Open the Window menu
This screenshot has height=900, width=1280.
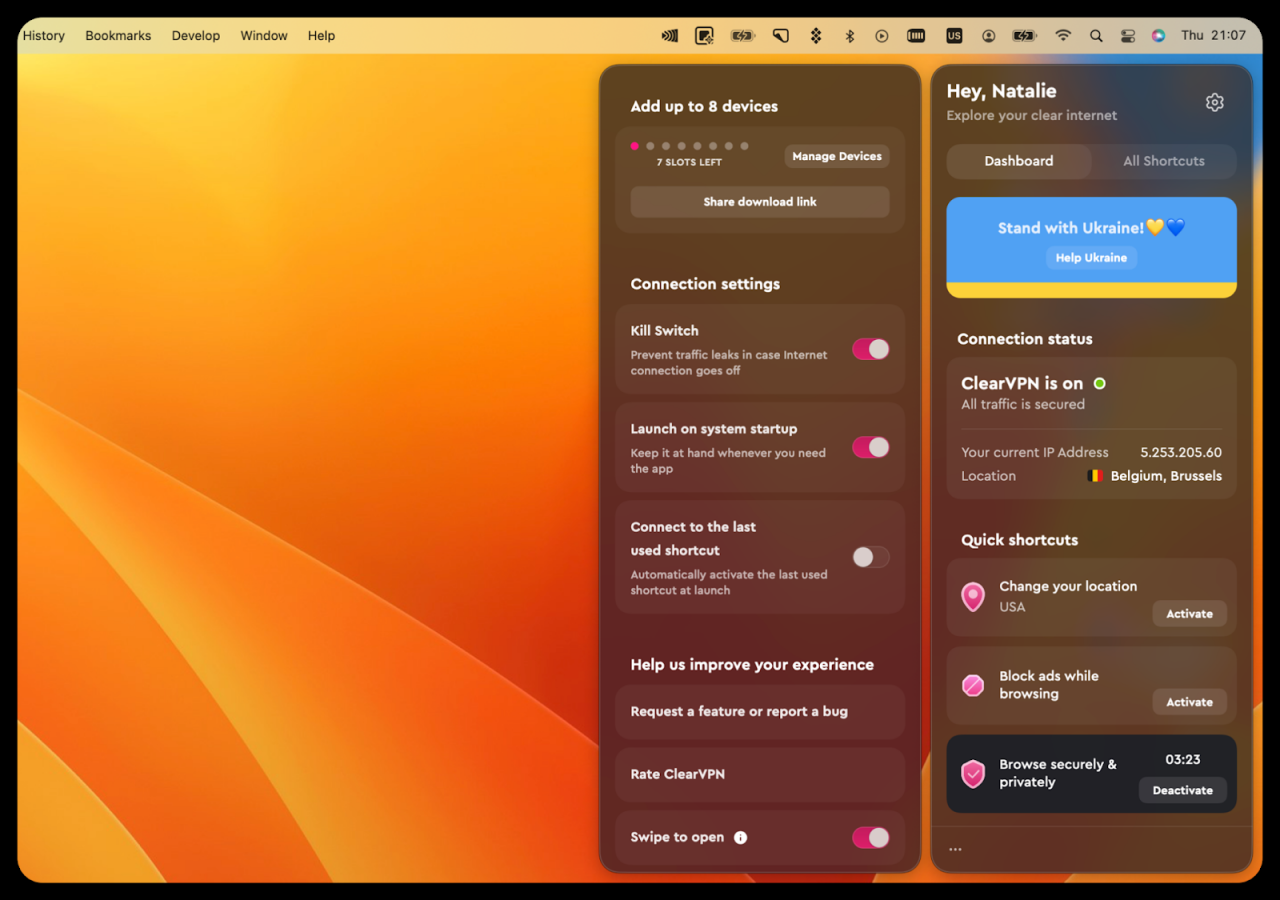[264, 35]
